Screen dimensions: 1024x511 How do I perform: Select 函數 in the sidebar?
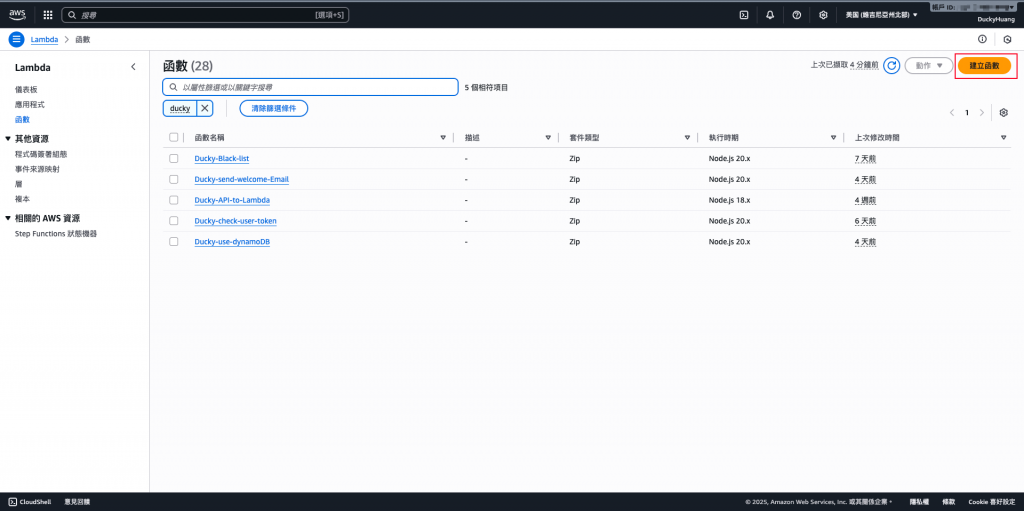point(22,120)
